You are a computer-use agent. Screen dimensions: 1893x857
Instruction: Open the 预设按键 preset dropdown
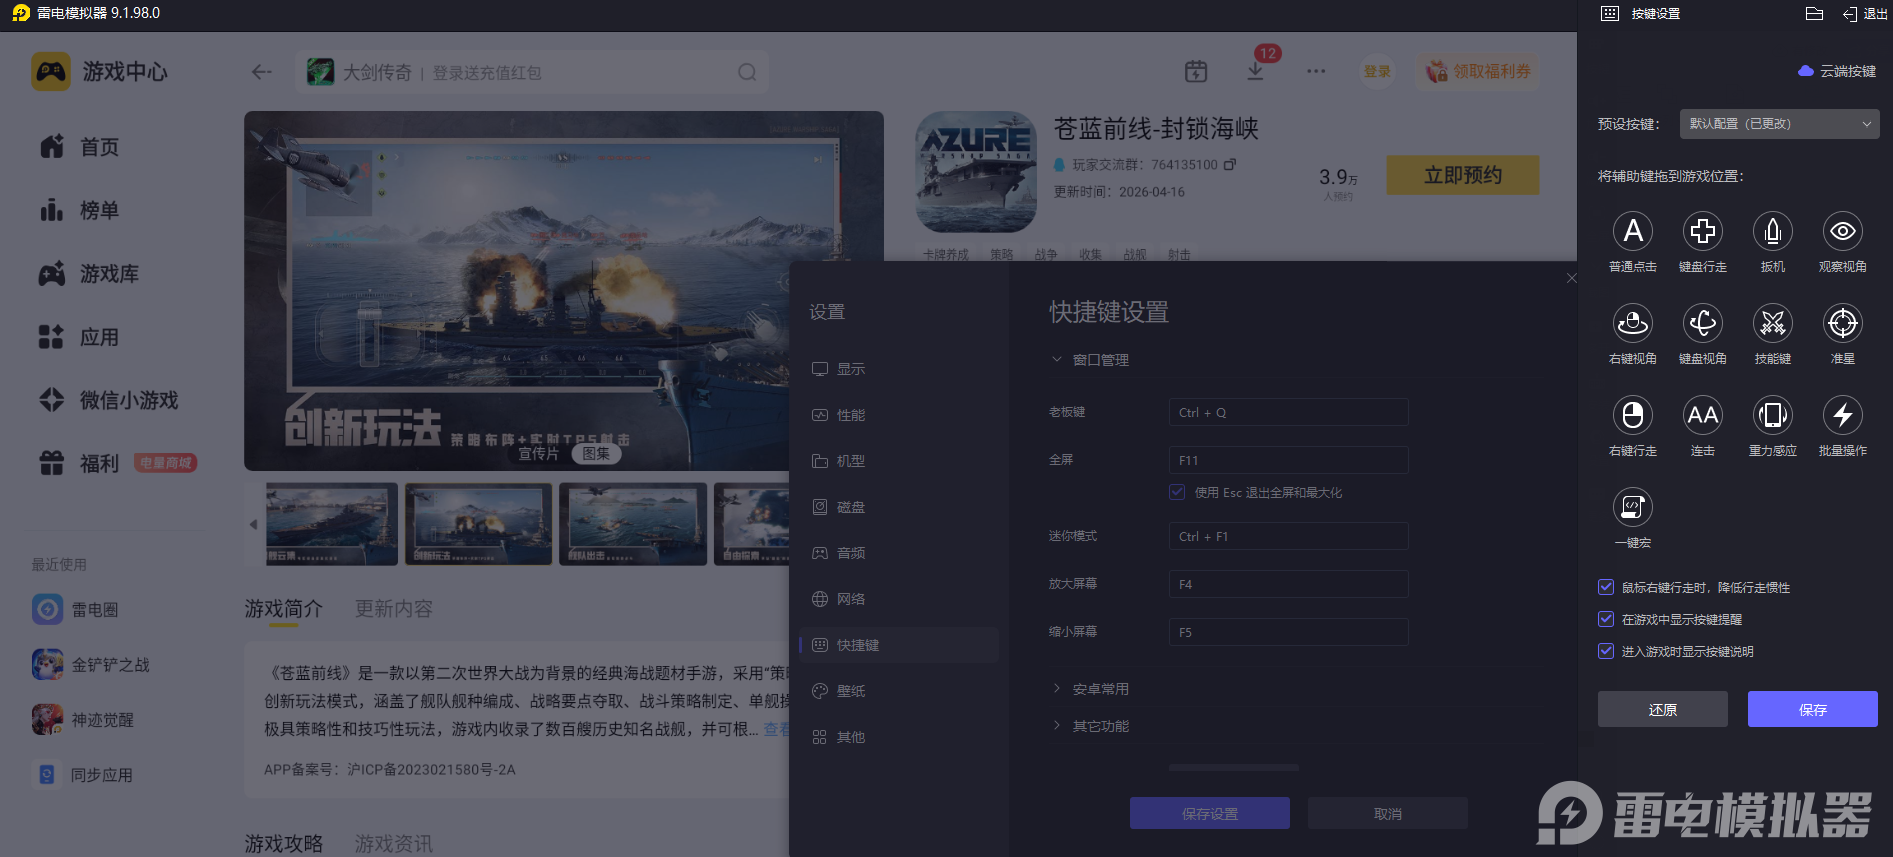tap(1779, 124)
